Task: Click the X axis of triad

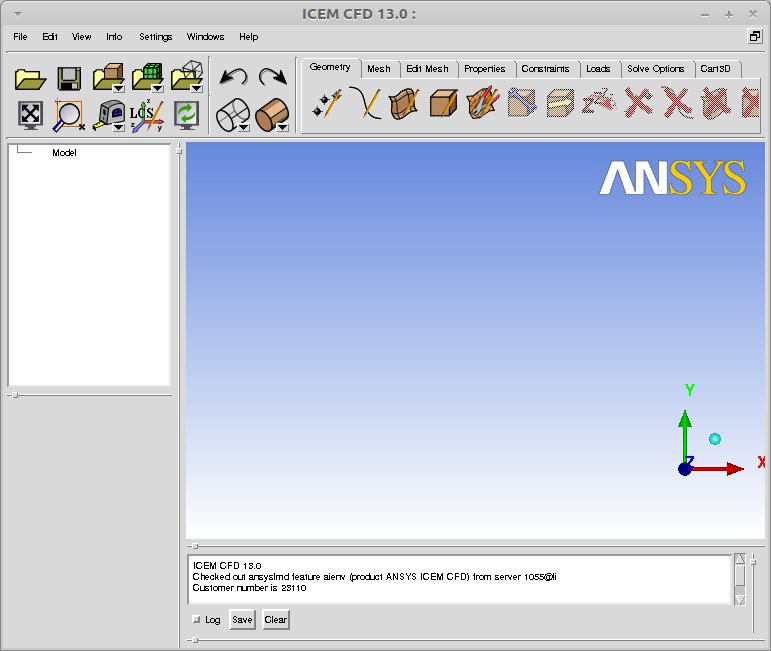Action: click(x=718, y=469)
